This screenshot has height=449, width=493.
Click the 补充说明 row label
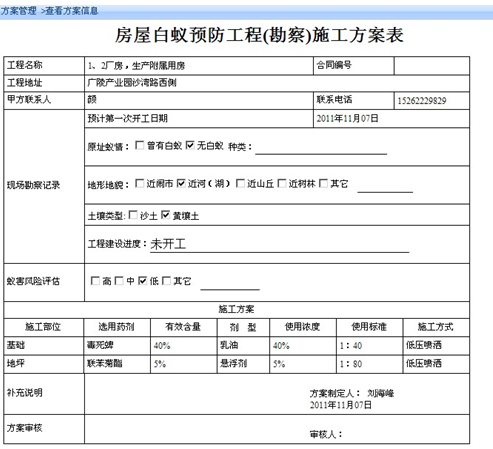25,393
